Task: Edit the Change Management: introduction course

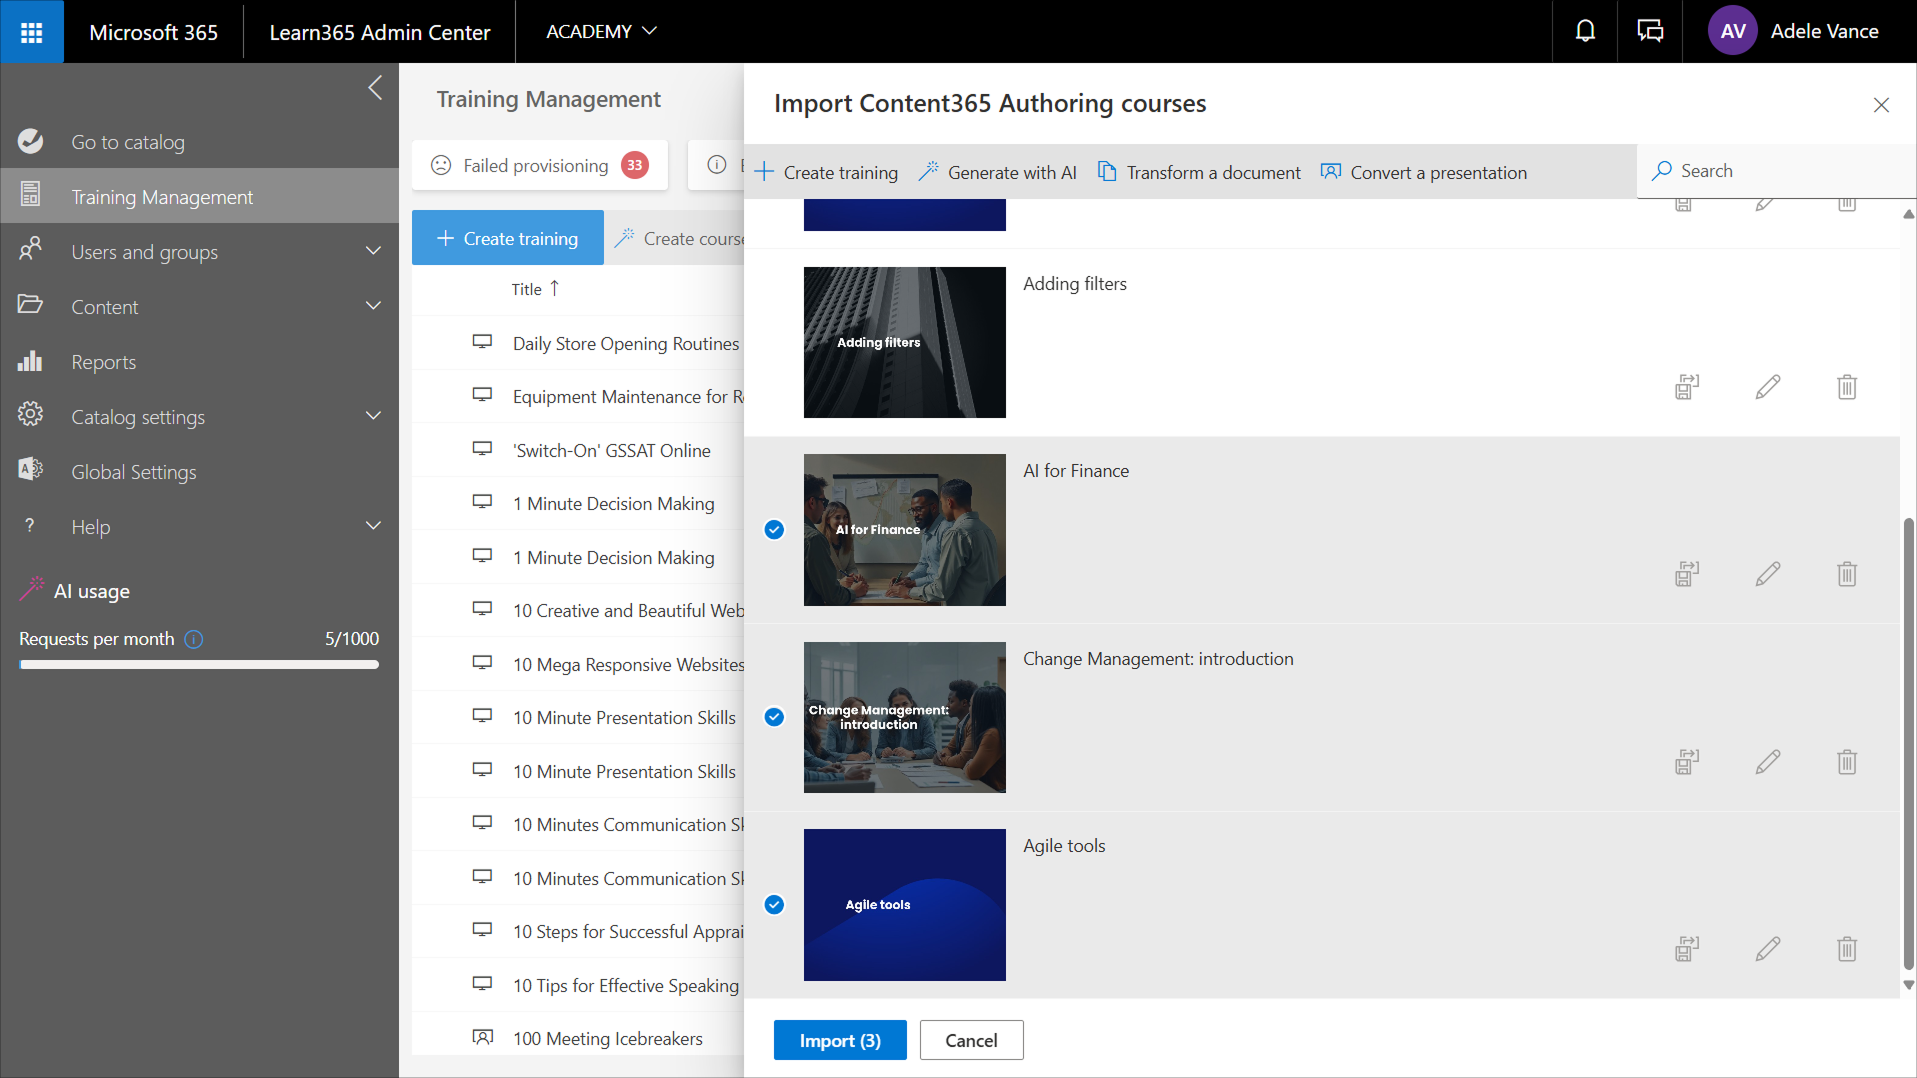Action: [1767, 762]
